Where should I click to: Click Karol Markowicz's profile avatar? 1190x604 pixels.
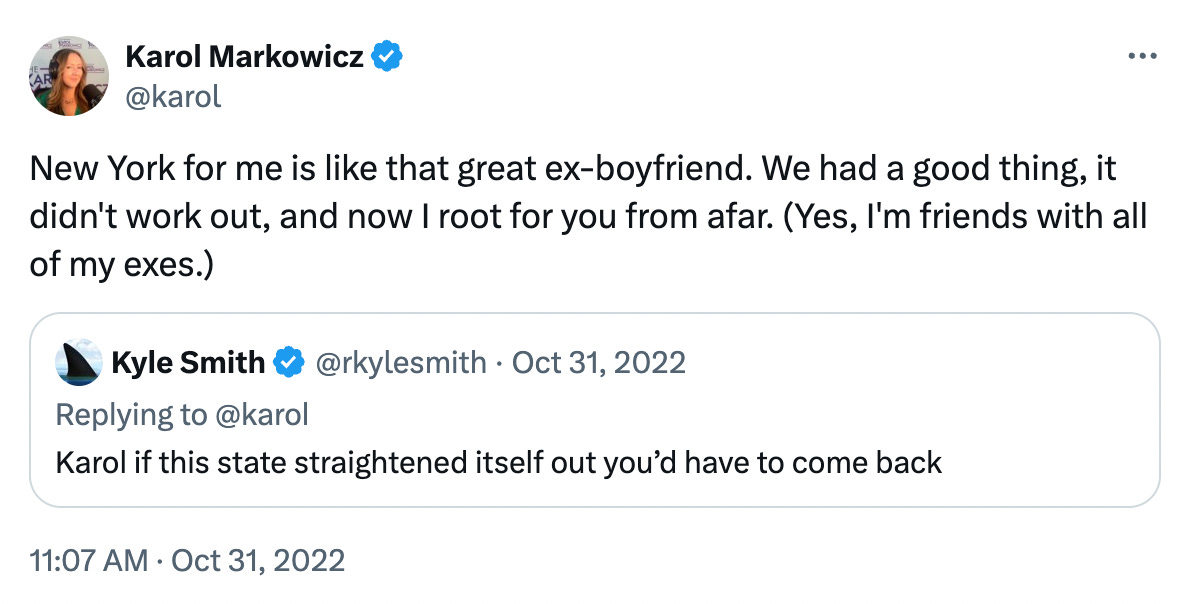[69, 76]
